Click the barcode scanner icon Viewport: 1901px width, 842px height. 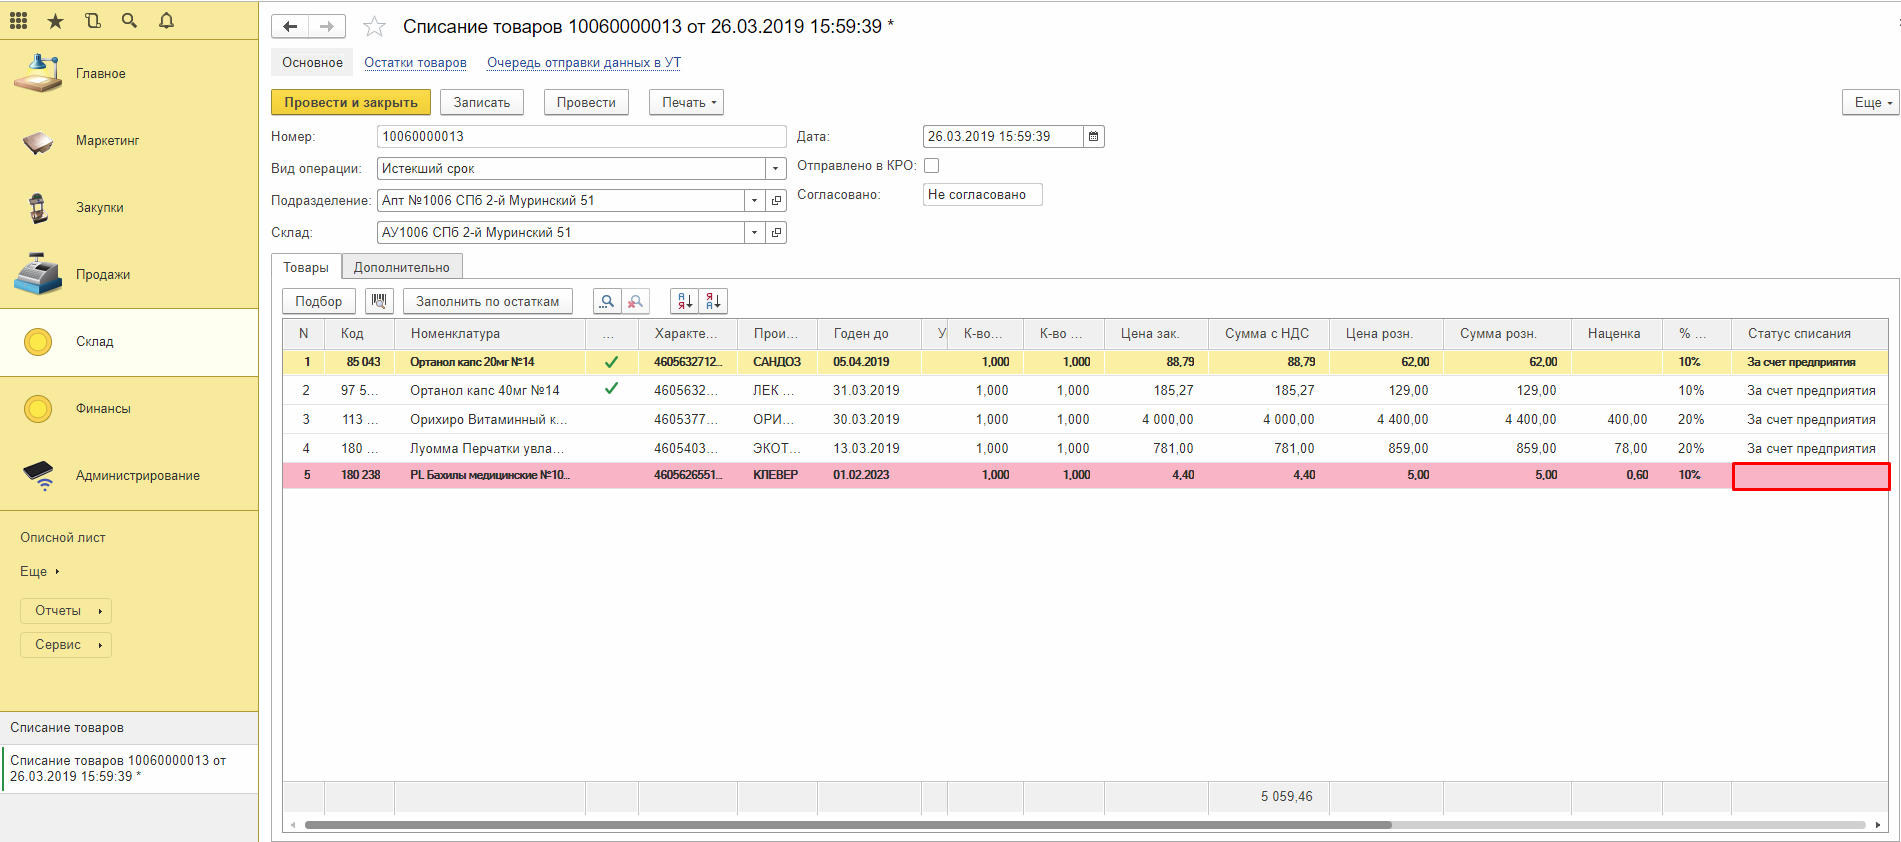[x=379, y=301]
